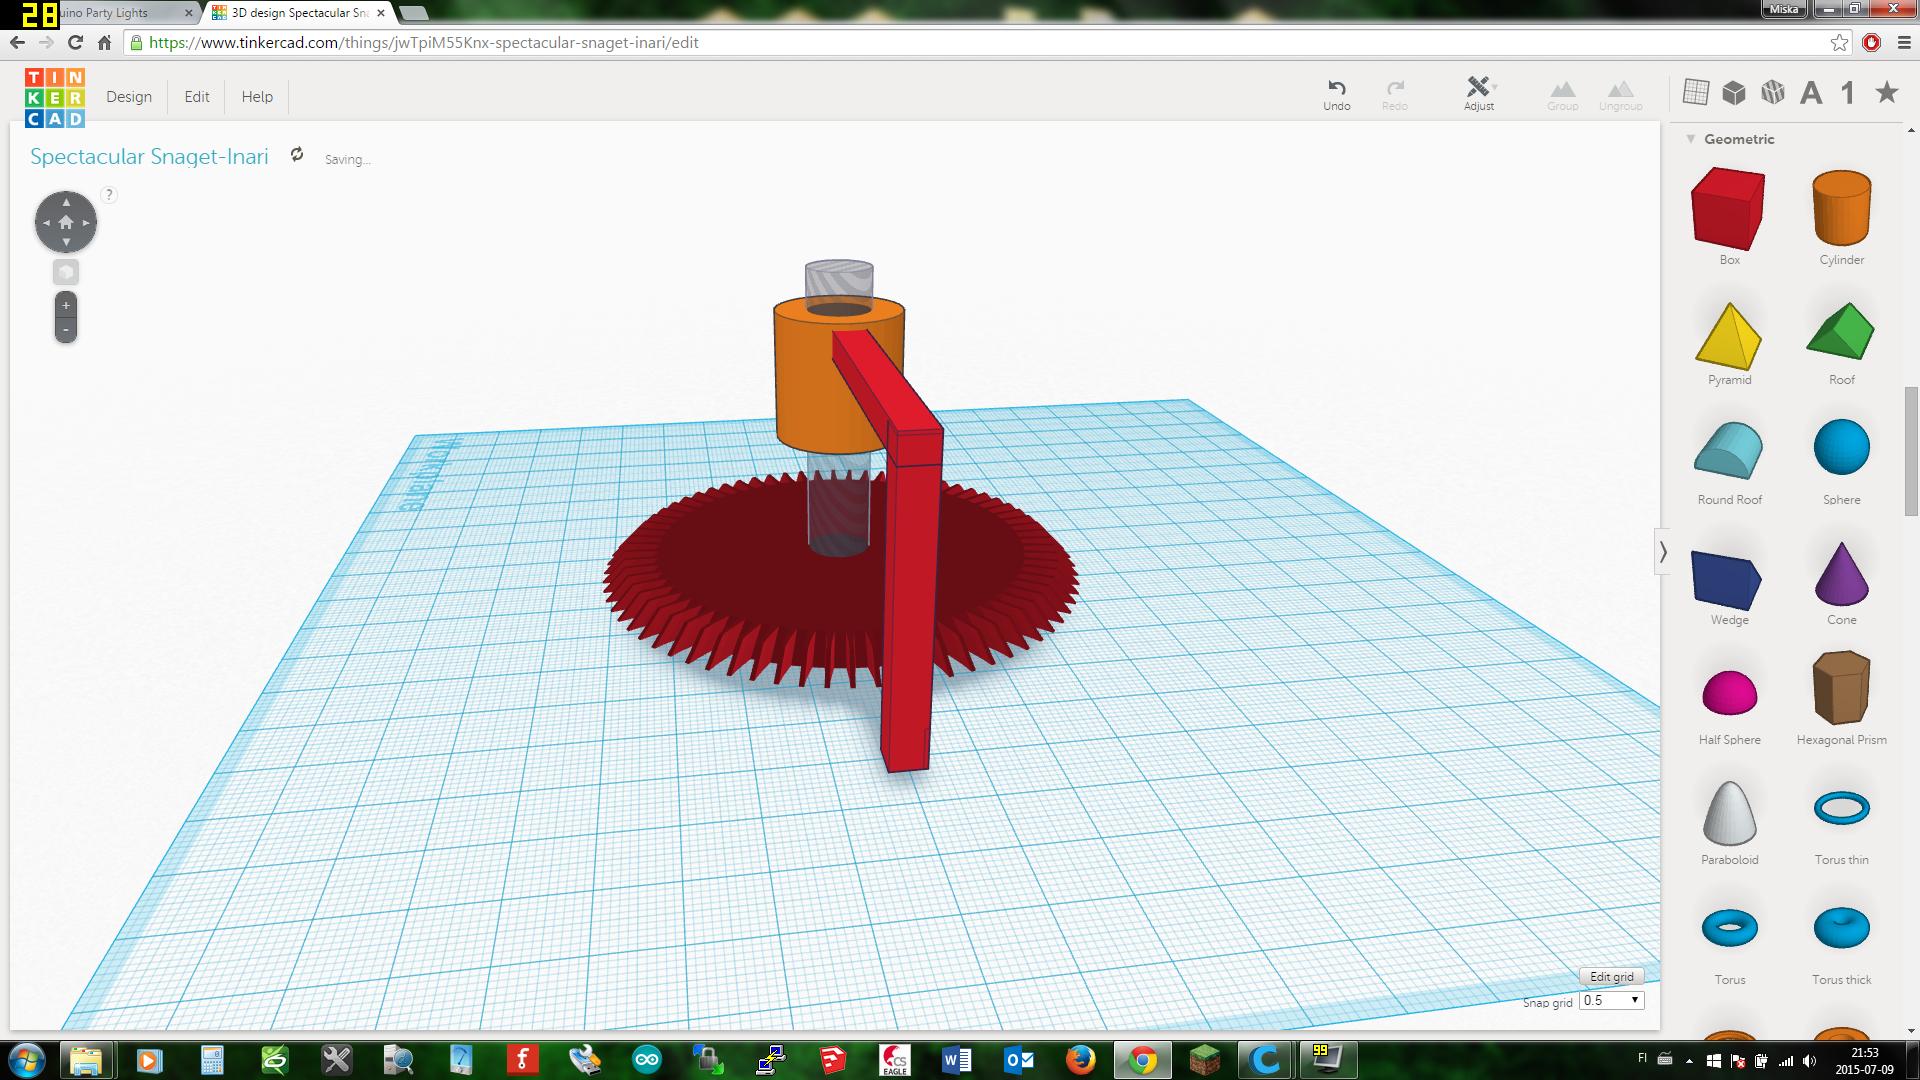Screen dimensions: 1920x1080
Task: Close the 3D design Spectacular tab
Action: (381, 13)
